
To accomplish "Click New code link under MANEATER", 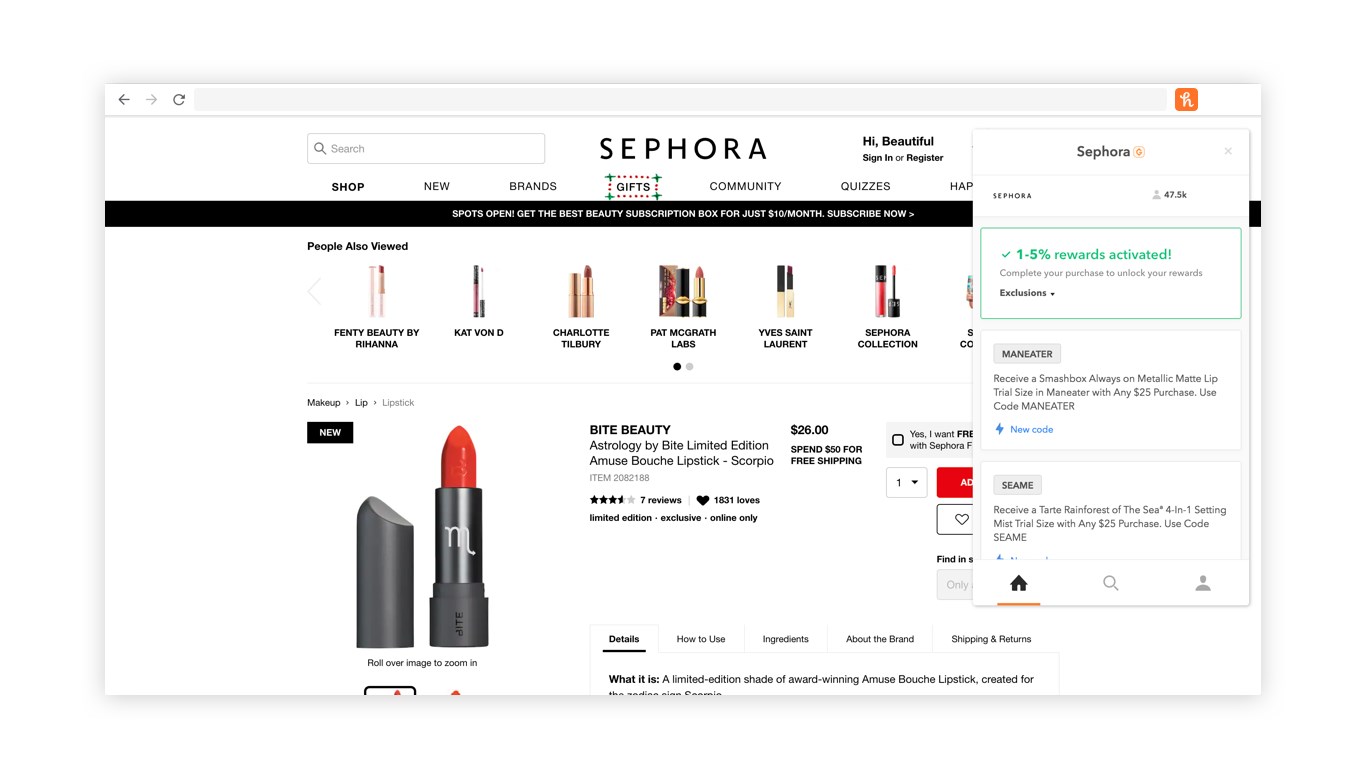I will click(1031, 429).
